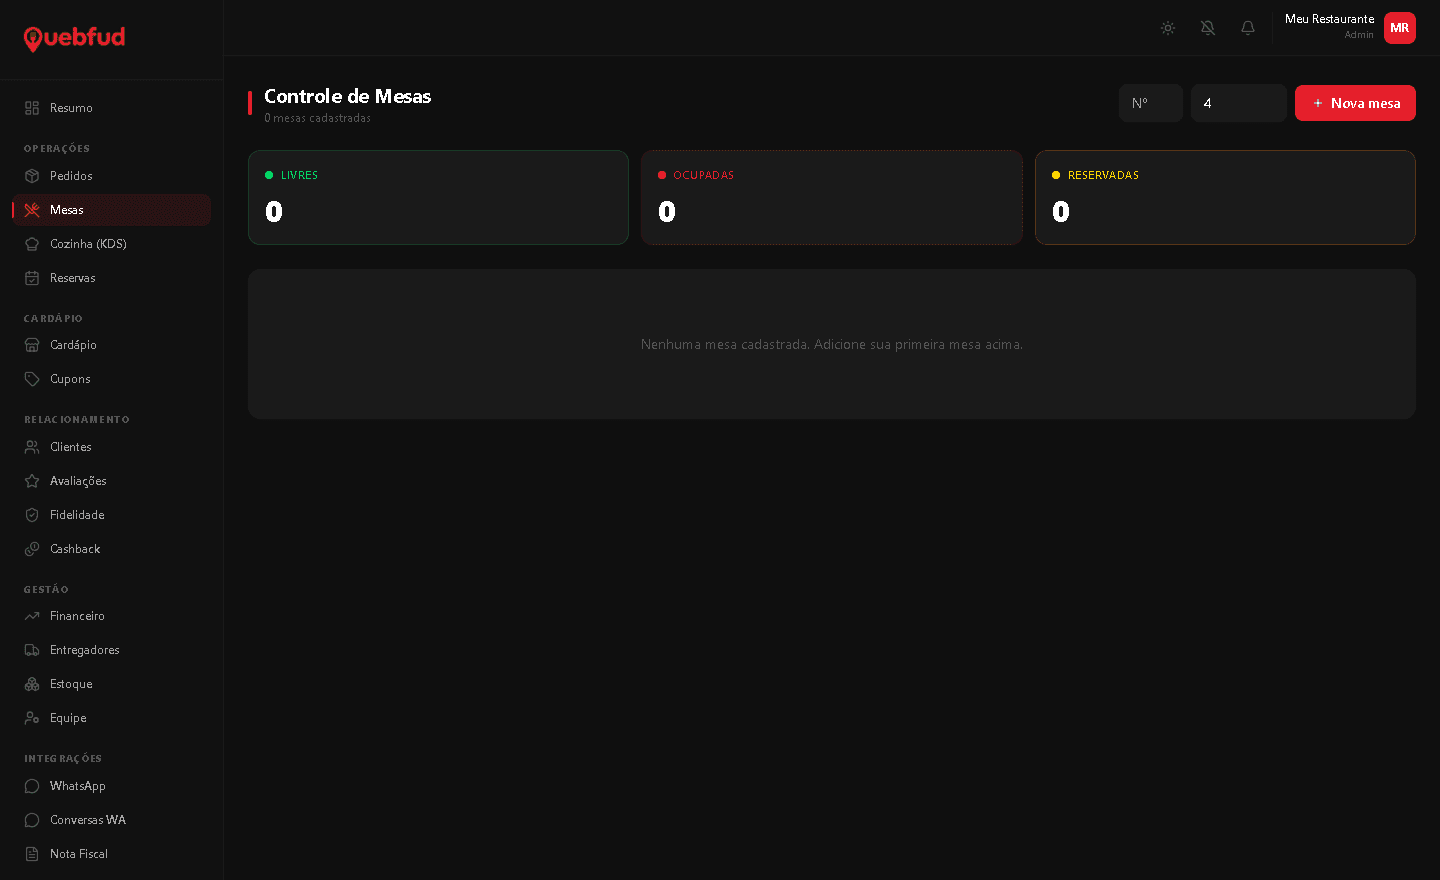Screen dimensions: 1440x880
Task: Open Estoque inventory page
Action: (111, 684)
